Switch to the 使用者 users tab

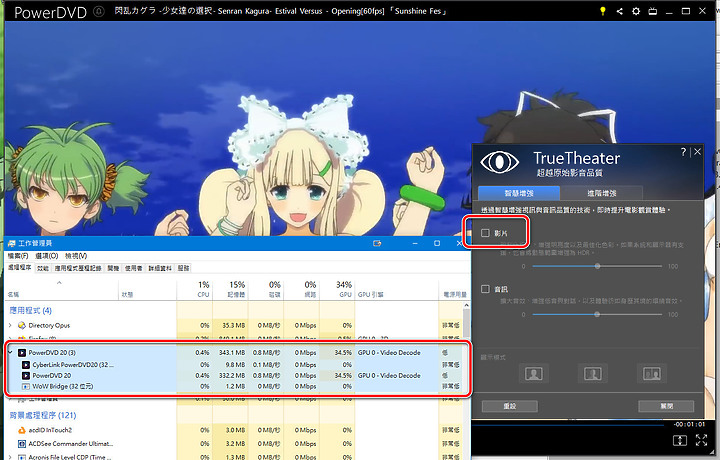[x=134, y=268]
